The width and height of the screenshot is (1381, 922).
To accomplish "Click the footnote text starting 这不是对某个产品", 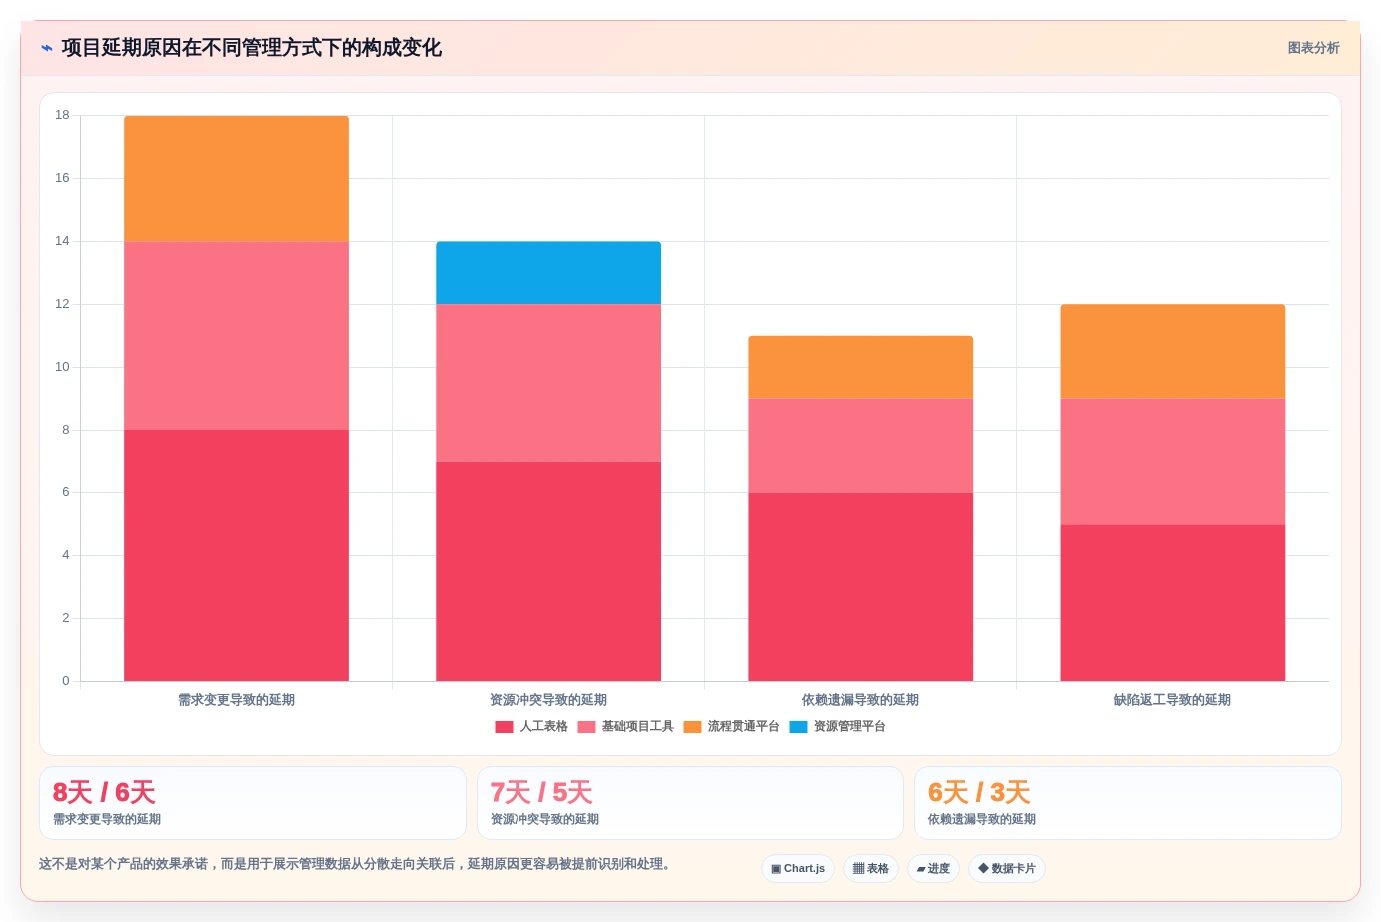I will [x=357, y=864].
